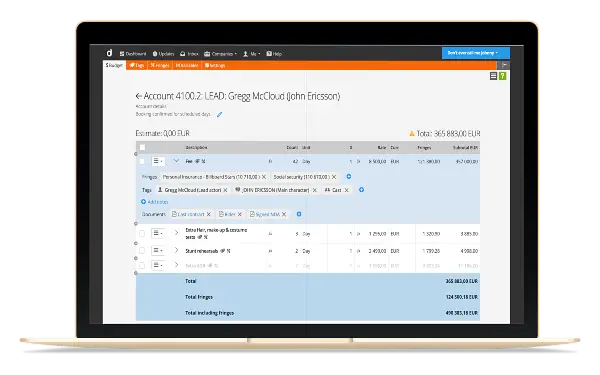600x375 pixels.
Task: Open the Signed NDA document
Action: point(265,214)
